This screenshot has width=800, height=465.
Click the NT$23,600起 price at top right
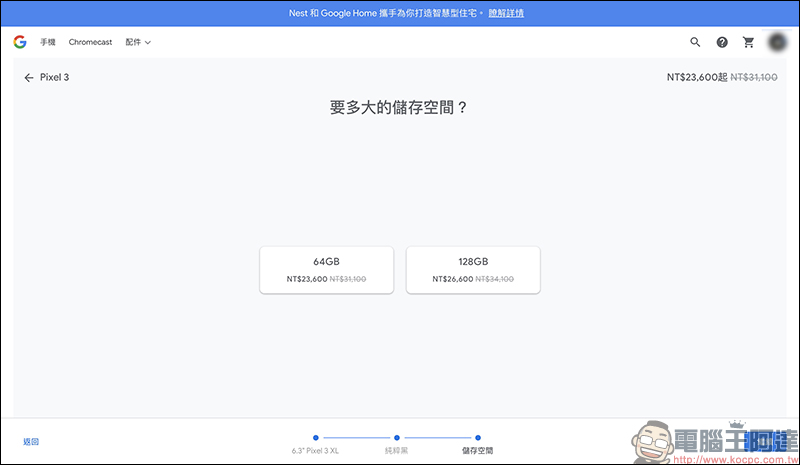point(697,77)
